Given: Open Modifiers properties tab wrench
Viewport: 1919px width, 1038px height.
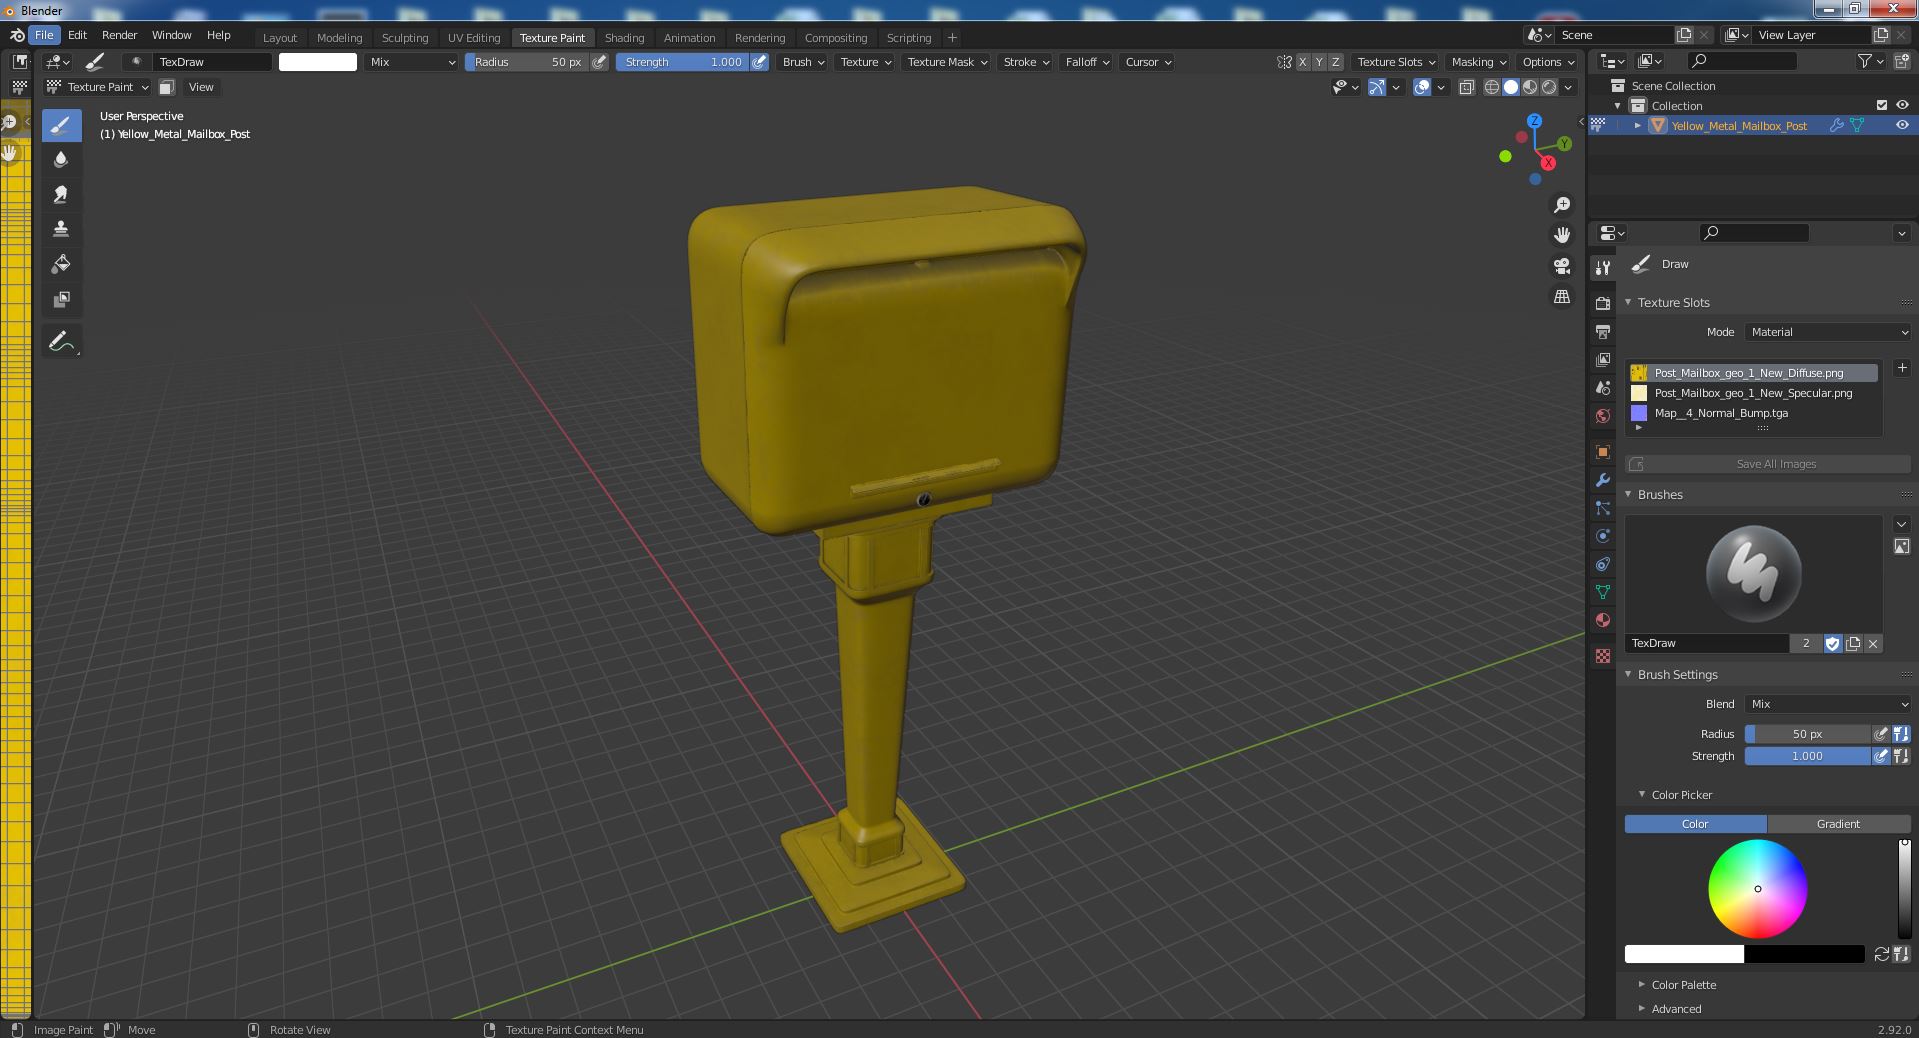Looking at the screenshot, I should pyautogui.click(x=1603, y=479).
